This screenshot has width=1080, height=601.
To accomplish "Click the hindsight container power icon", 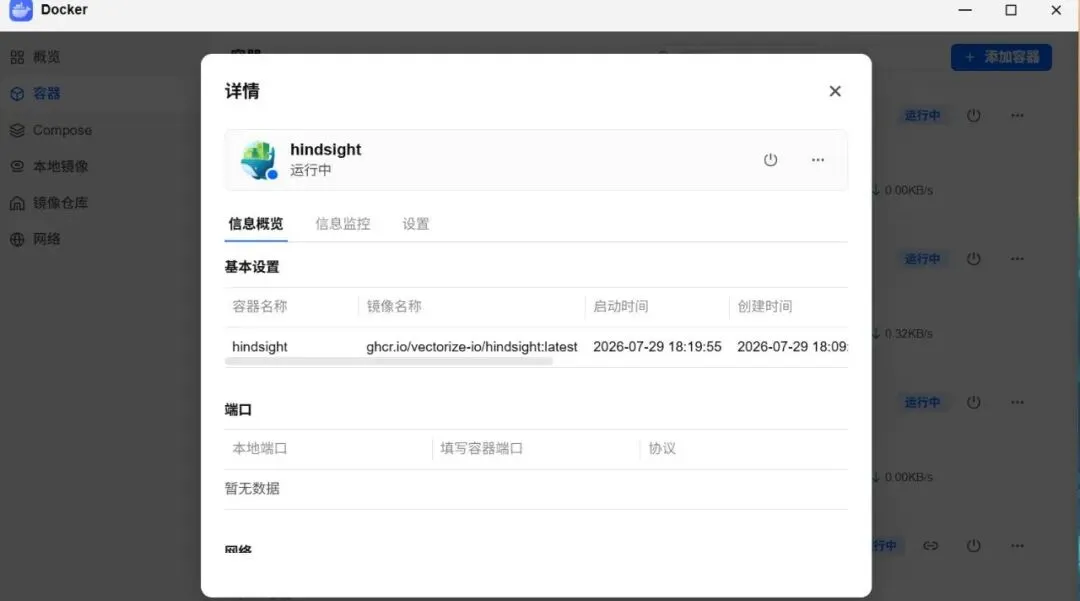I will point(770,160).
